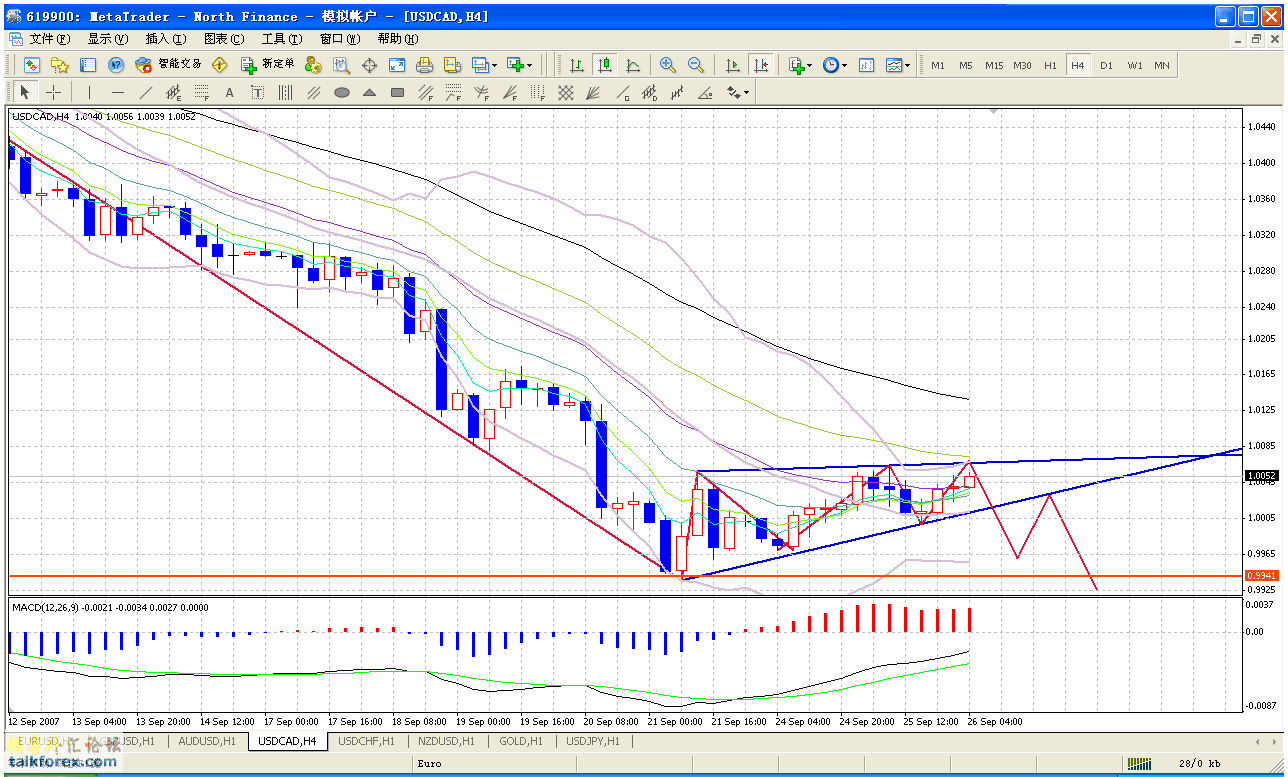Switch to the GOLD,H1 chart tab

(521, 741)
